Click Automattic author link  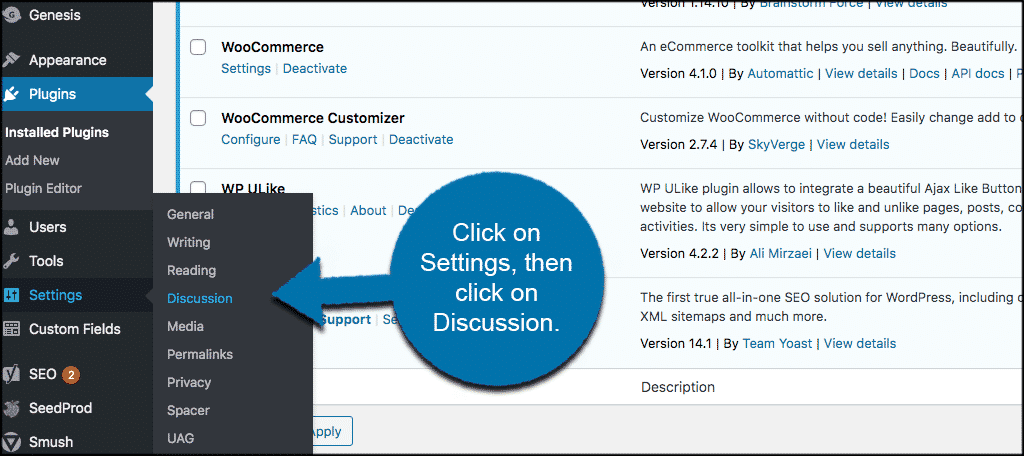[780, 74]
